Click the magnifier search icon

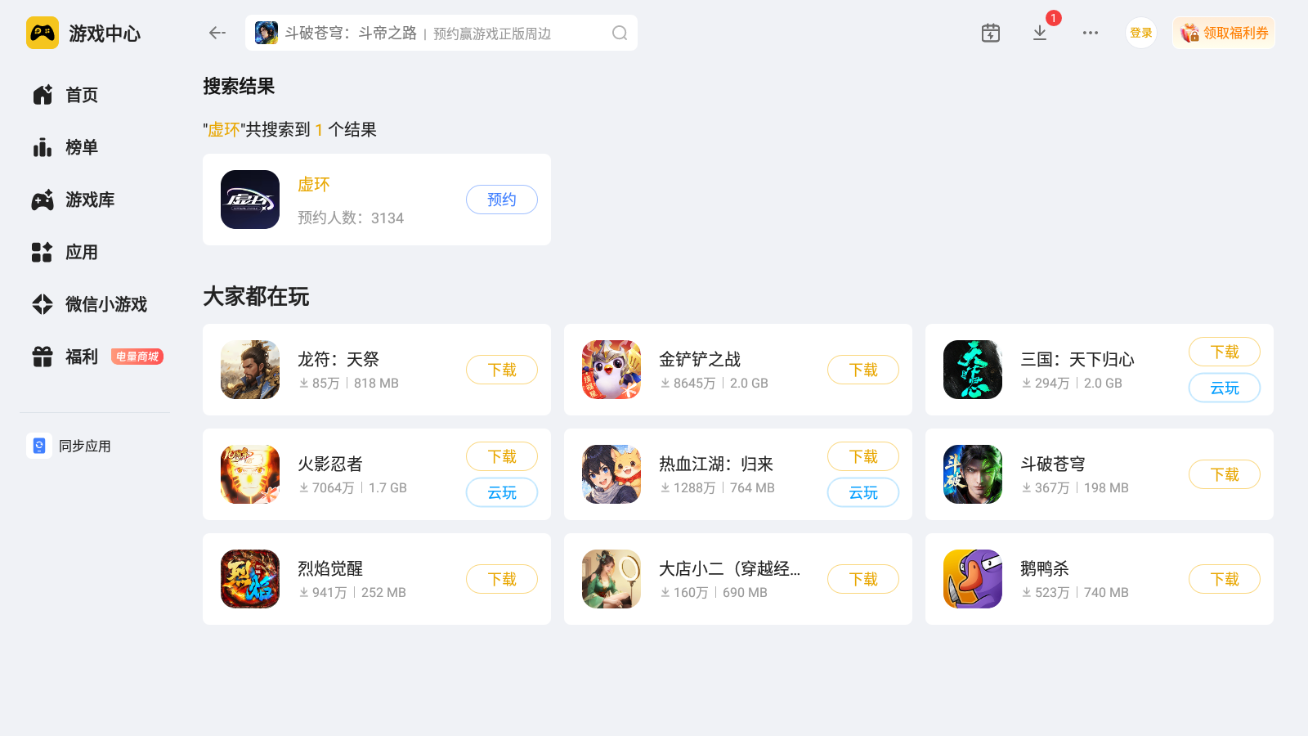point(620,33)
